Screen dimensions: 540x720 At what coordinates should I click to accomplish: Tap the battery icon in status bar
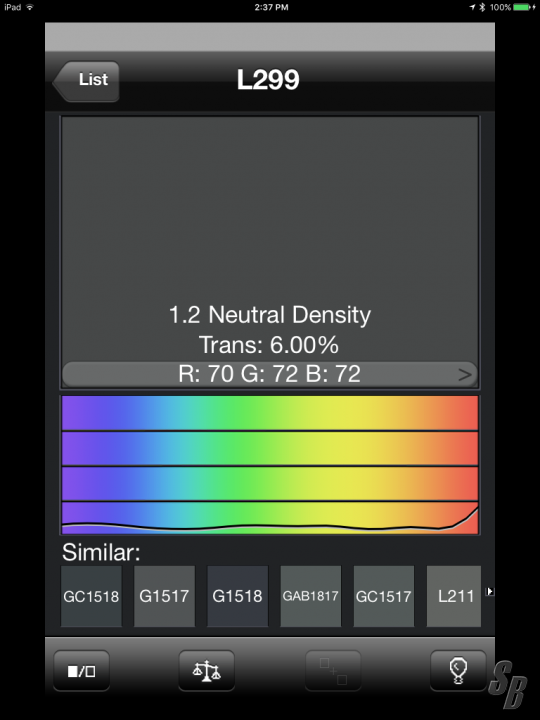click(x=524, y=7)
